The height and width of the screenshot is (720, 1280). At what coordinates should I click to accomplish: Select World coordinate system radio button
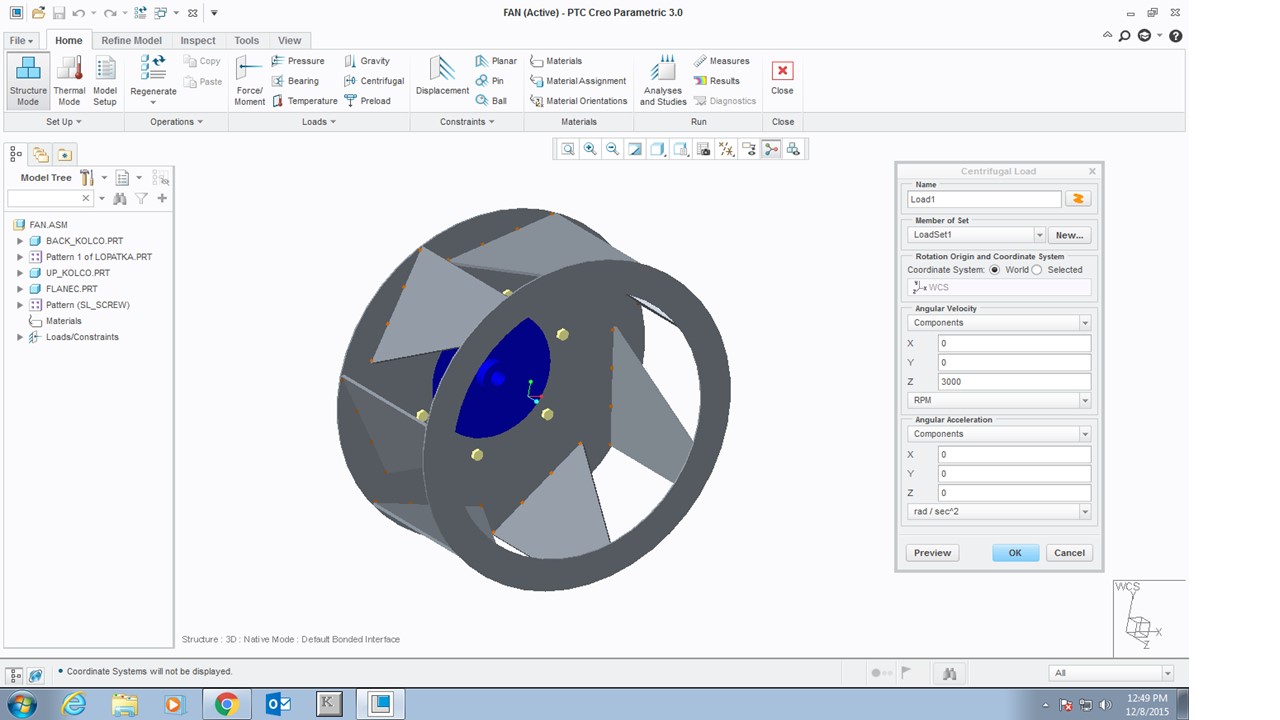[995, 270]
